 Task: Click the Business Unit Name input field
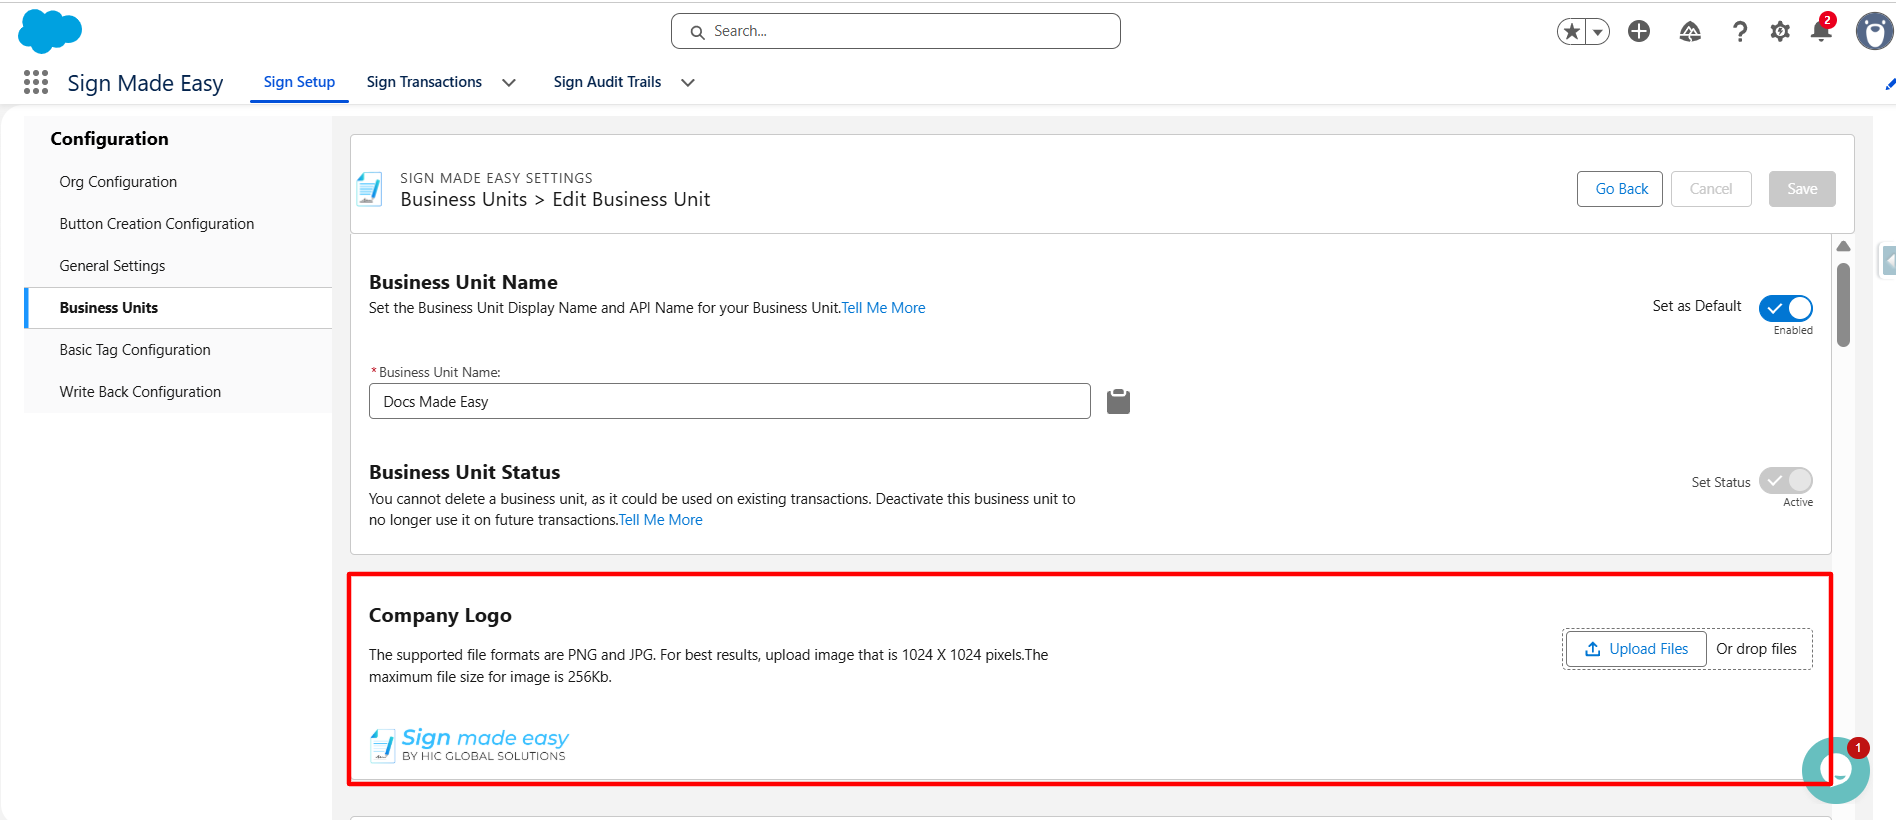(x=730, y=401)
